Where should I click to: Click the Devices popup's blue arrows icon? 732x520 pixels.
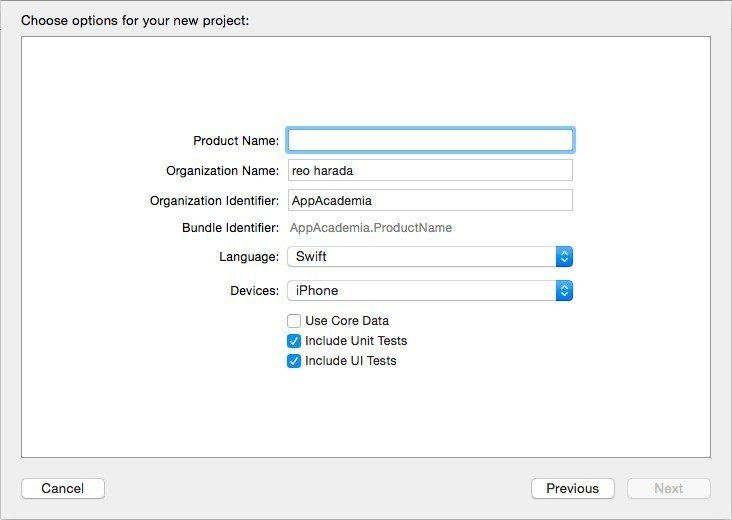tap(564, 291)
